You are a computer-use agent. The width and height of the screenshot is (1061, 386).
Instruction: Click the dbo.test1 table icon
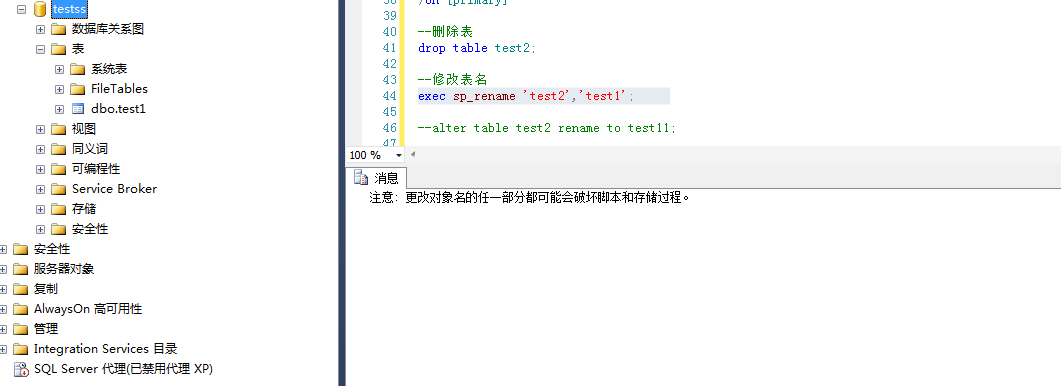[x=78, y=109]
